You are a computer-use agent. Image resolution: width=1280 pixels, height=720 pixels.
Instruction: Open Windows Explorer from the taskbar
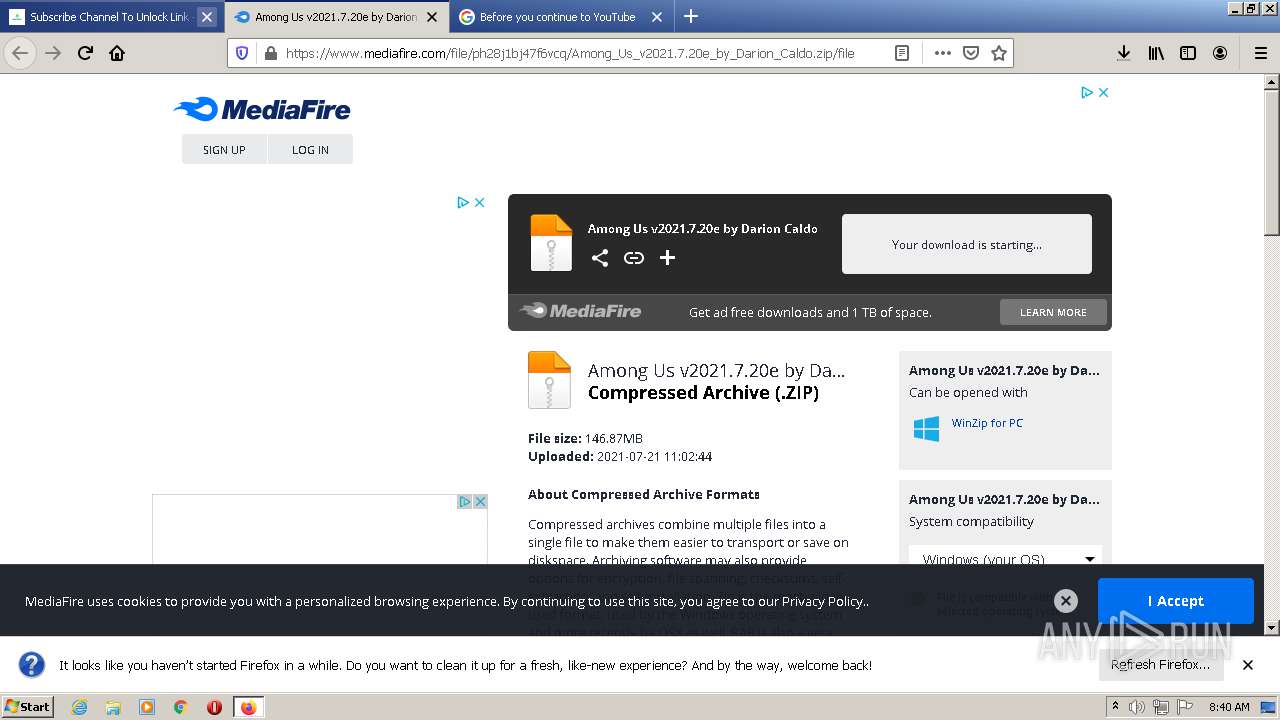click(113, 707)
